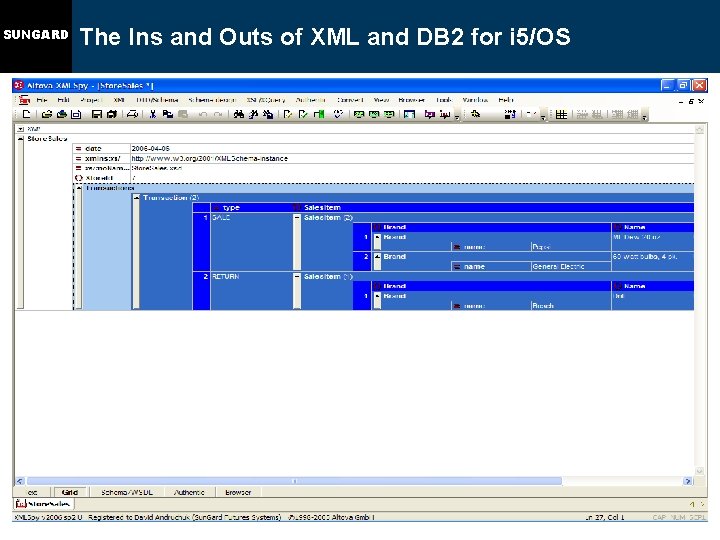The height and width of the screenshot is (540, 720).
Task: Switch to the Authentic view tab
Action: pos(189,492)
